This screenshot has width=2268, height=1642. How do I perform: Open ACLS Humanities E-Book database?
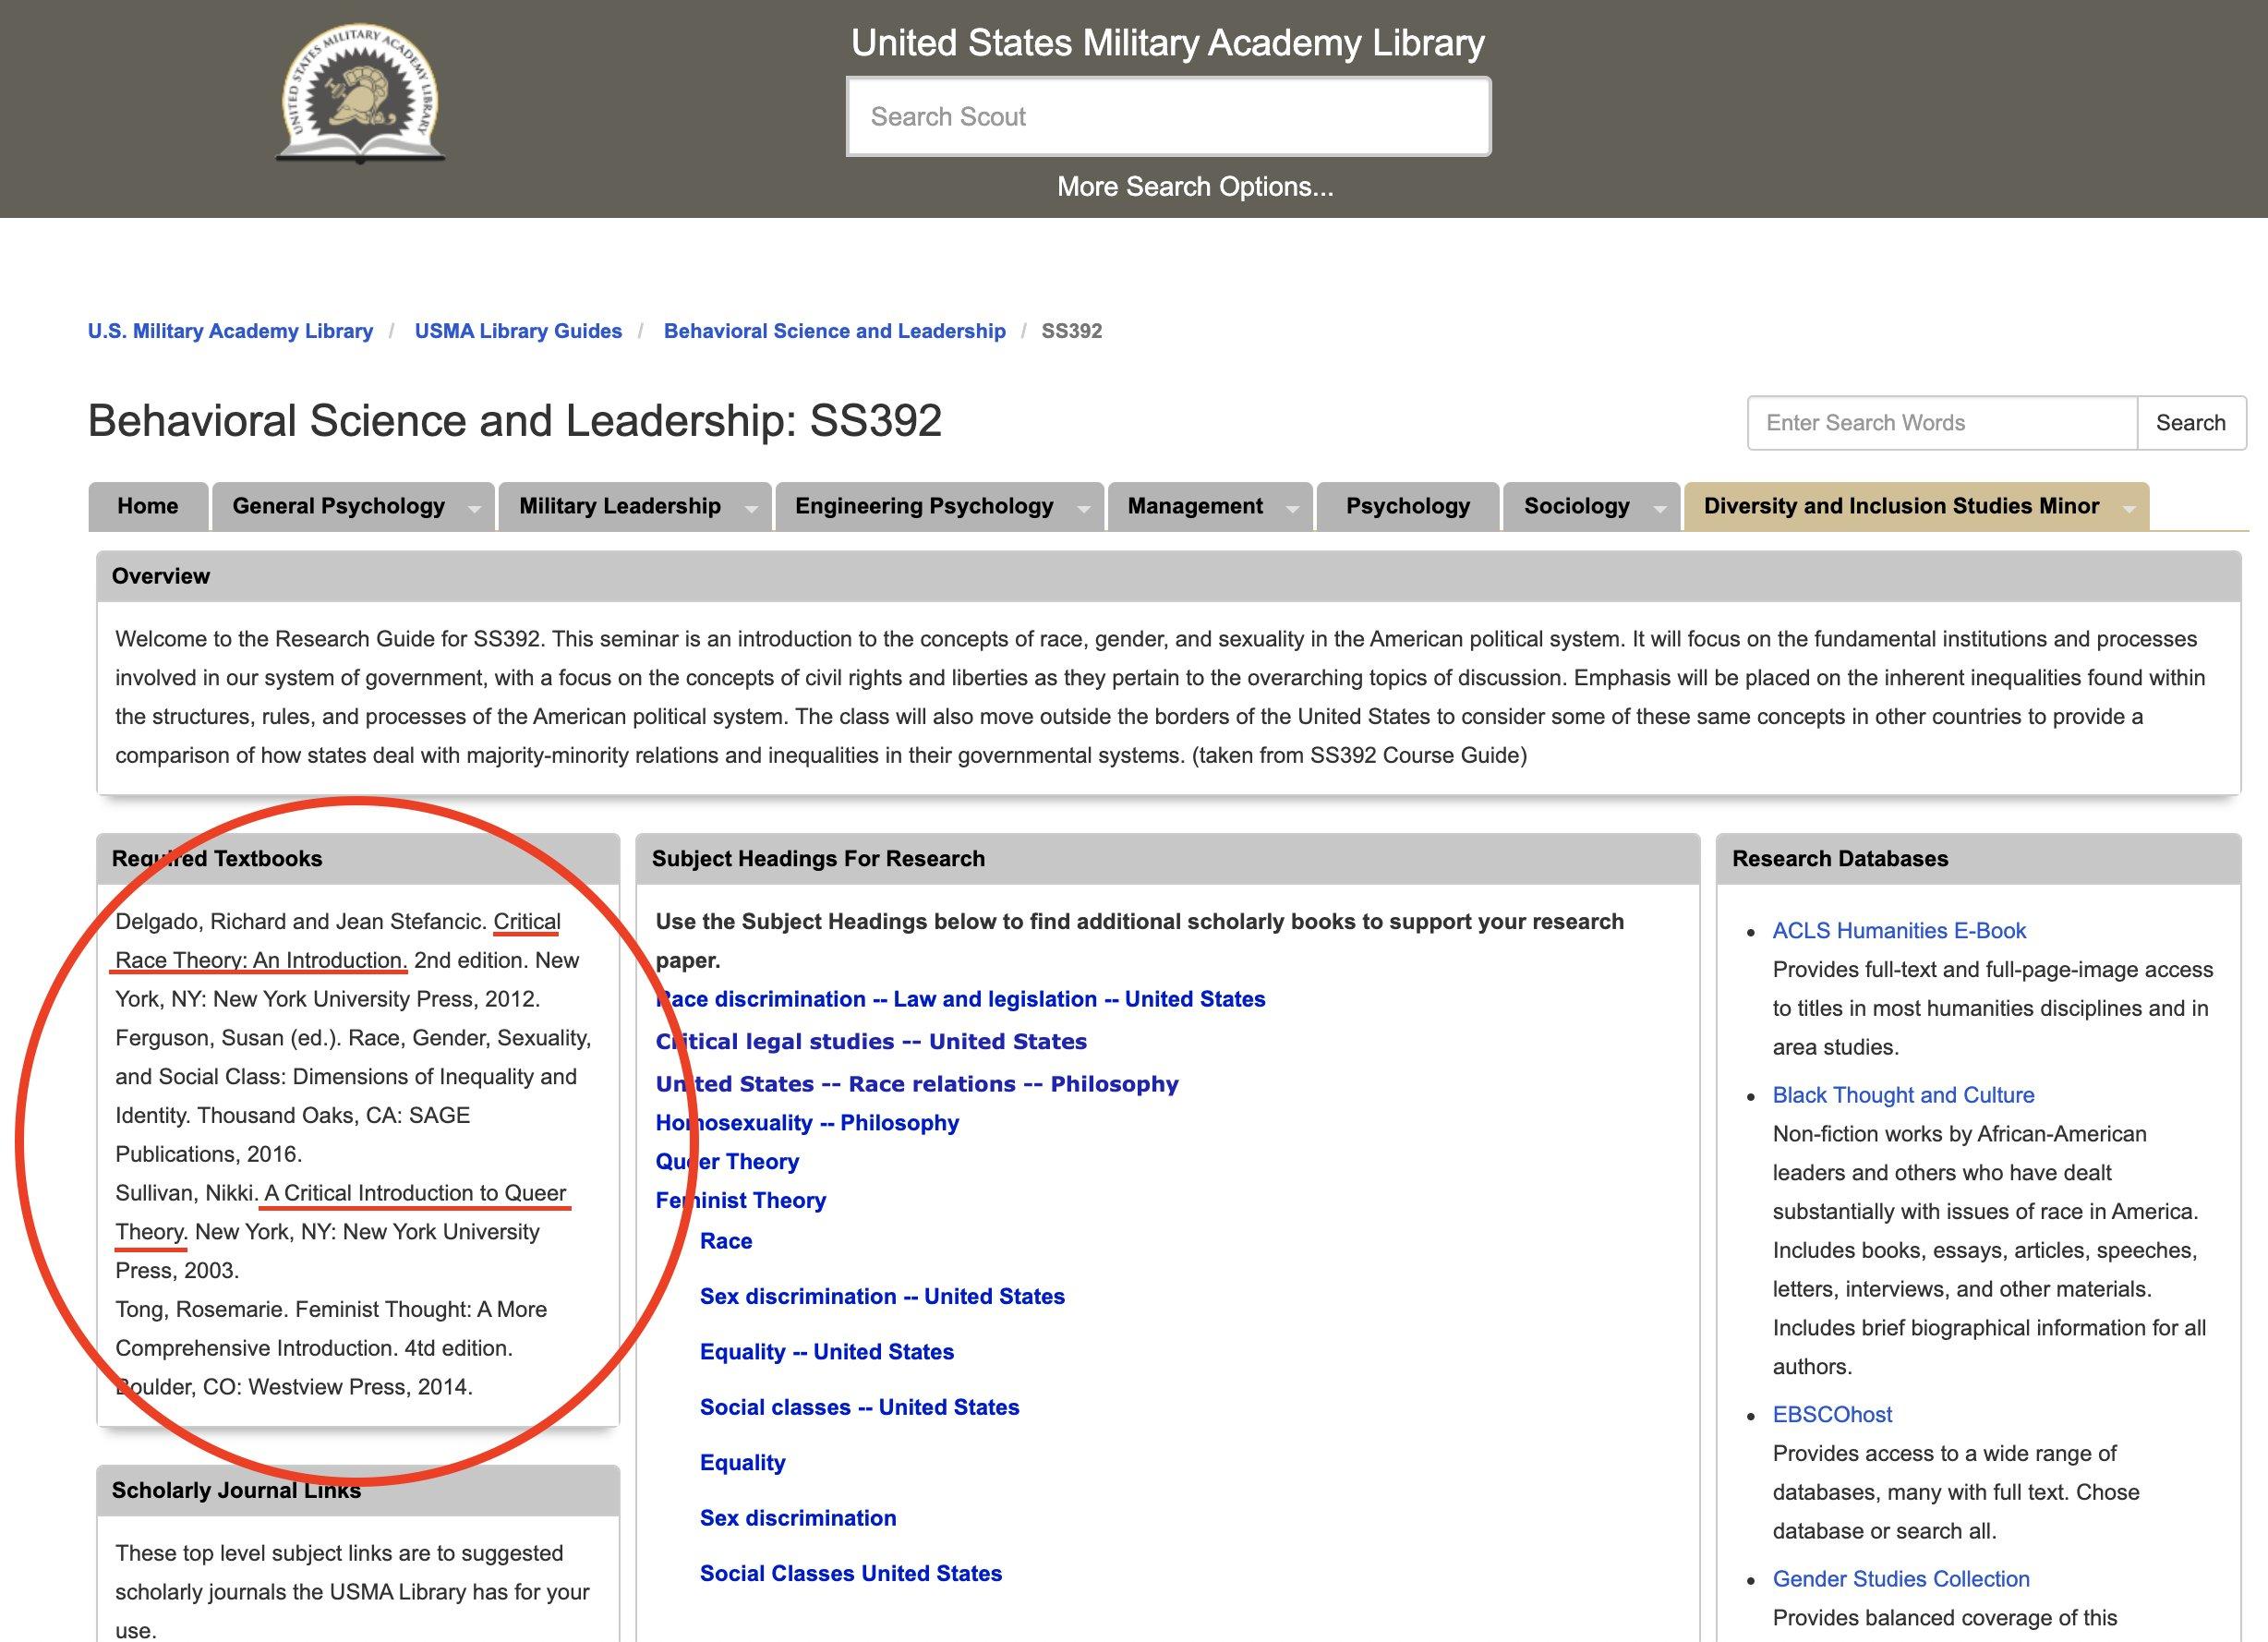click(1899, 931)
